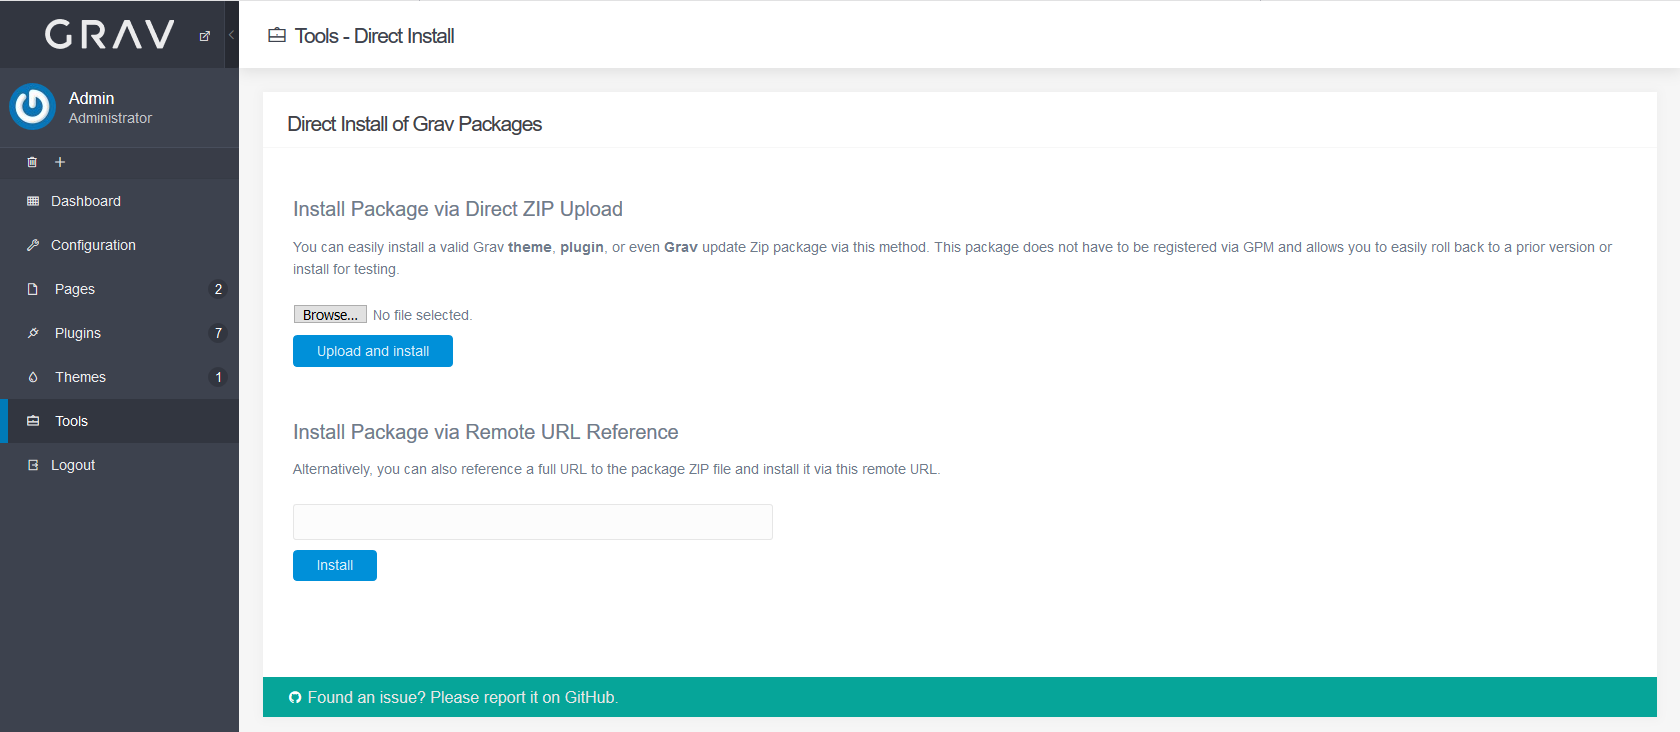Select the Tools sidebar item
Viewport: 1680px width, 732px height.
pos(119,421)
